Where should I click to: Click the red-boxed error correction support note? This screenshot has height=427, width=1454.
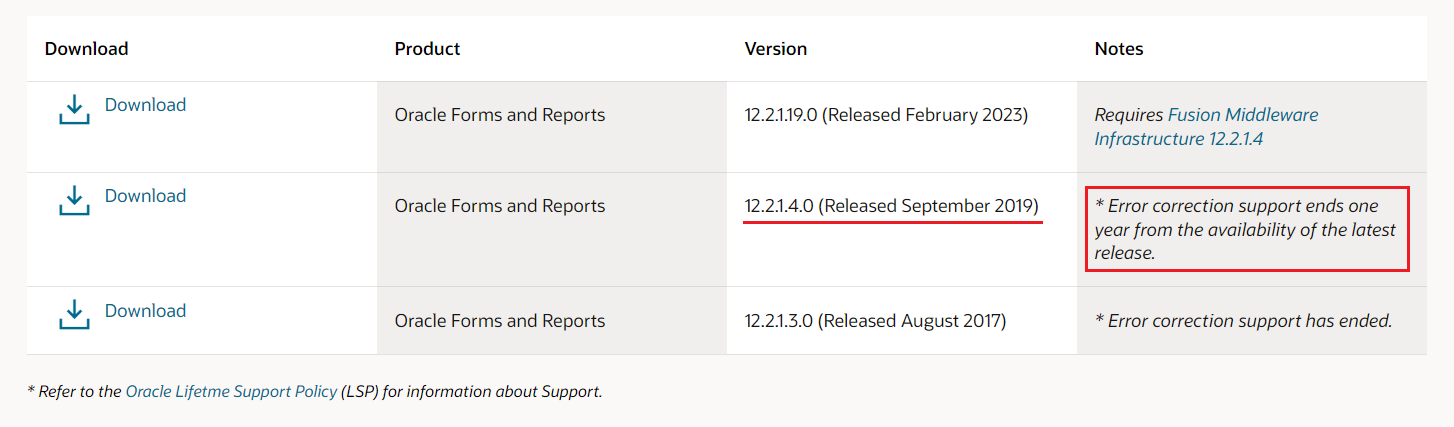point(1247,229)
